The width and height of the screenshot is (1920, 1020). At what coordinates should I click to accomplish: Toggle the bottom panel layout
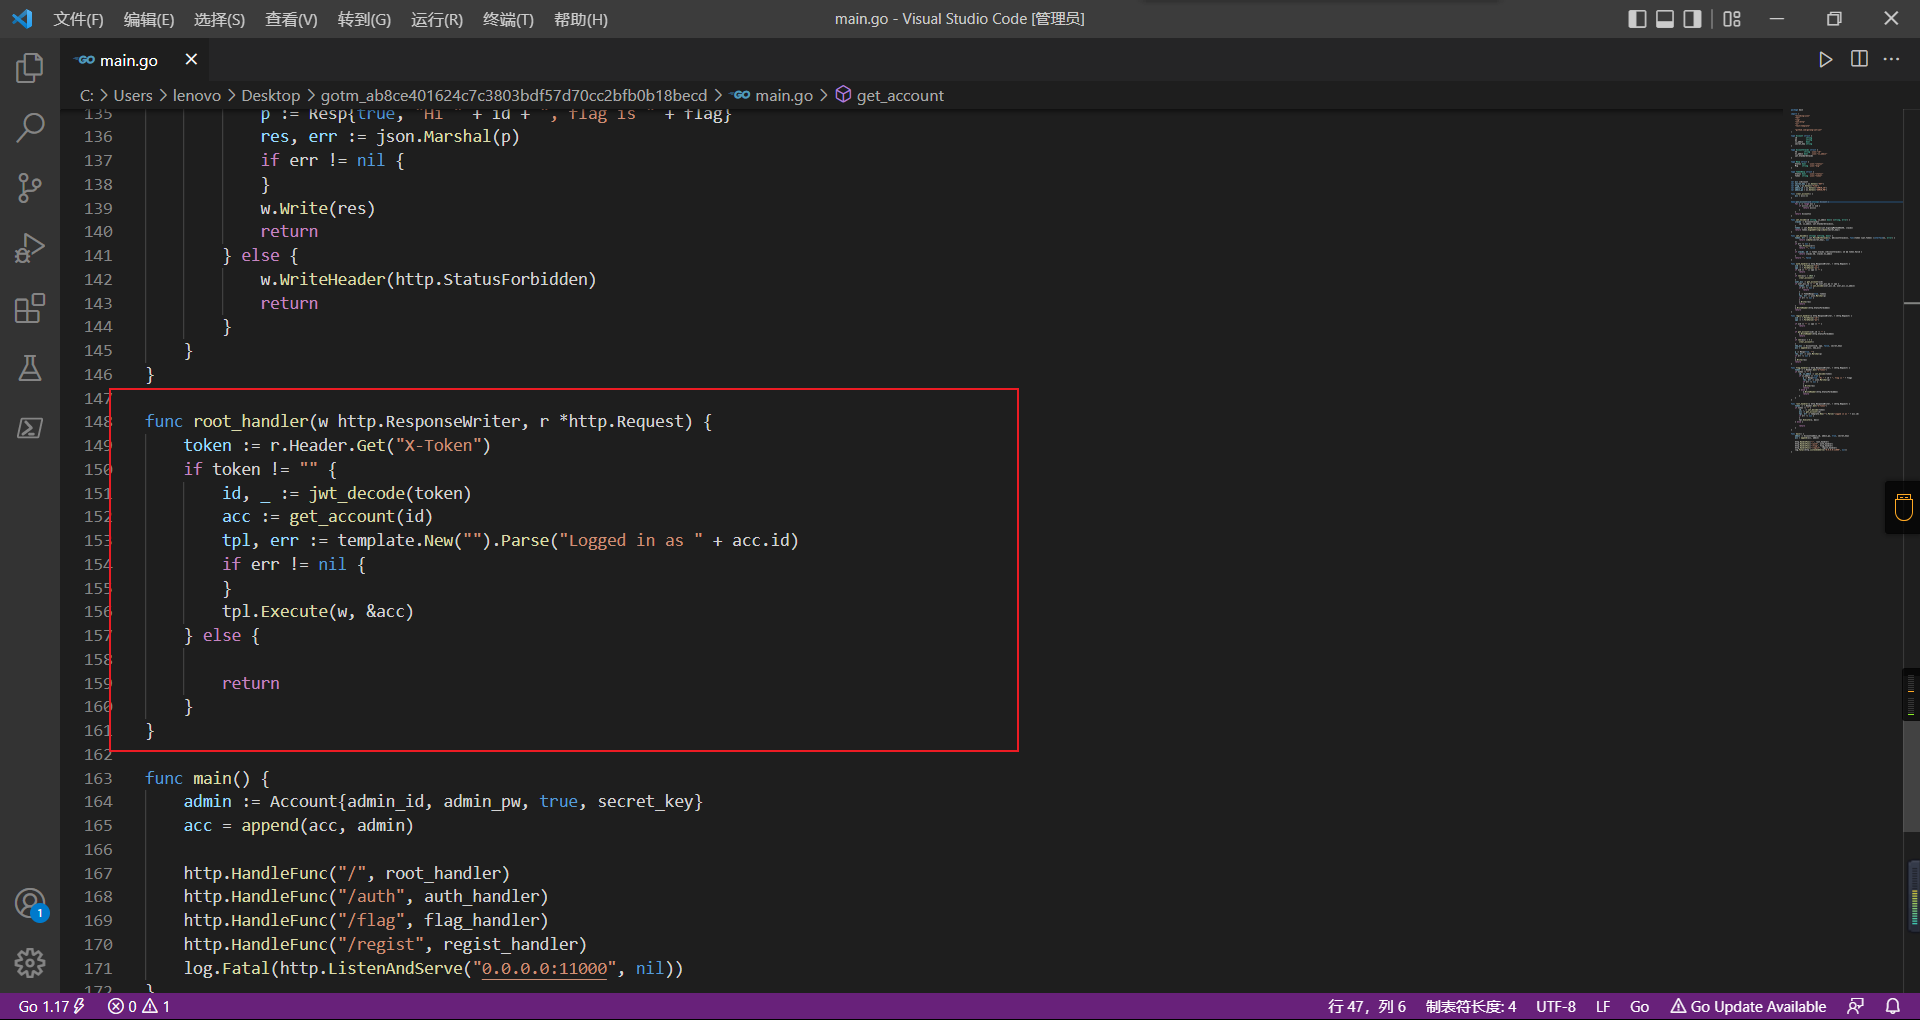[1665, 19]
